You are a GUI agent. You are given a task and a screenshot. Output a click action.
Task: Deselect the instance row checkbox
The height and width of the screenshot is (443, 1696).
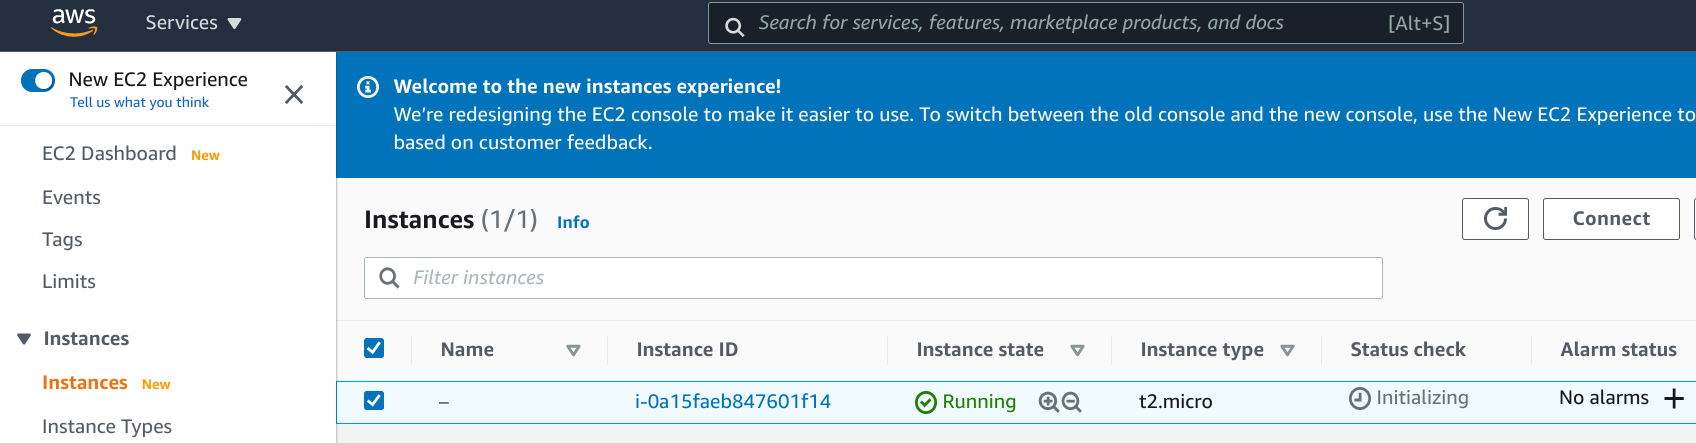[374, 401]
